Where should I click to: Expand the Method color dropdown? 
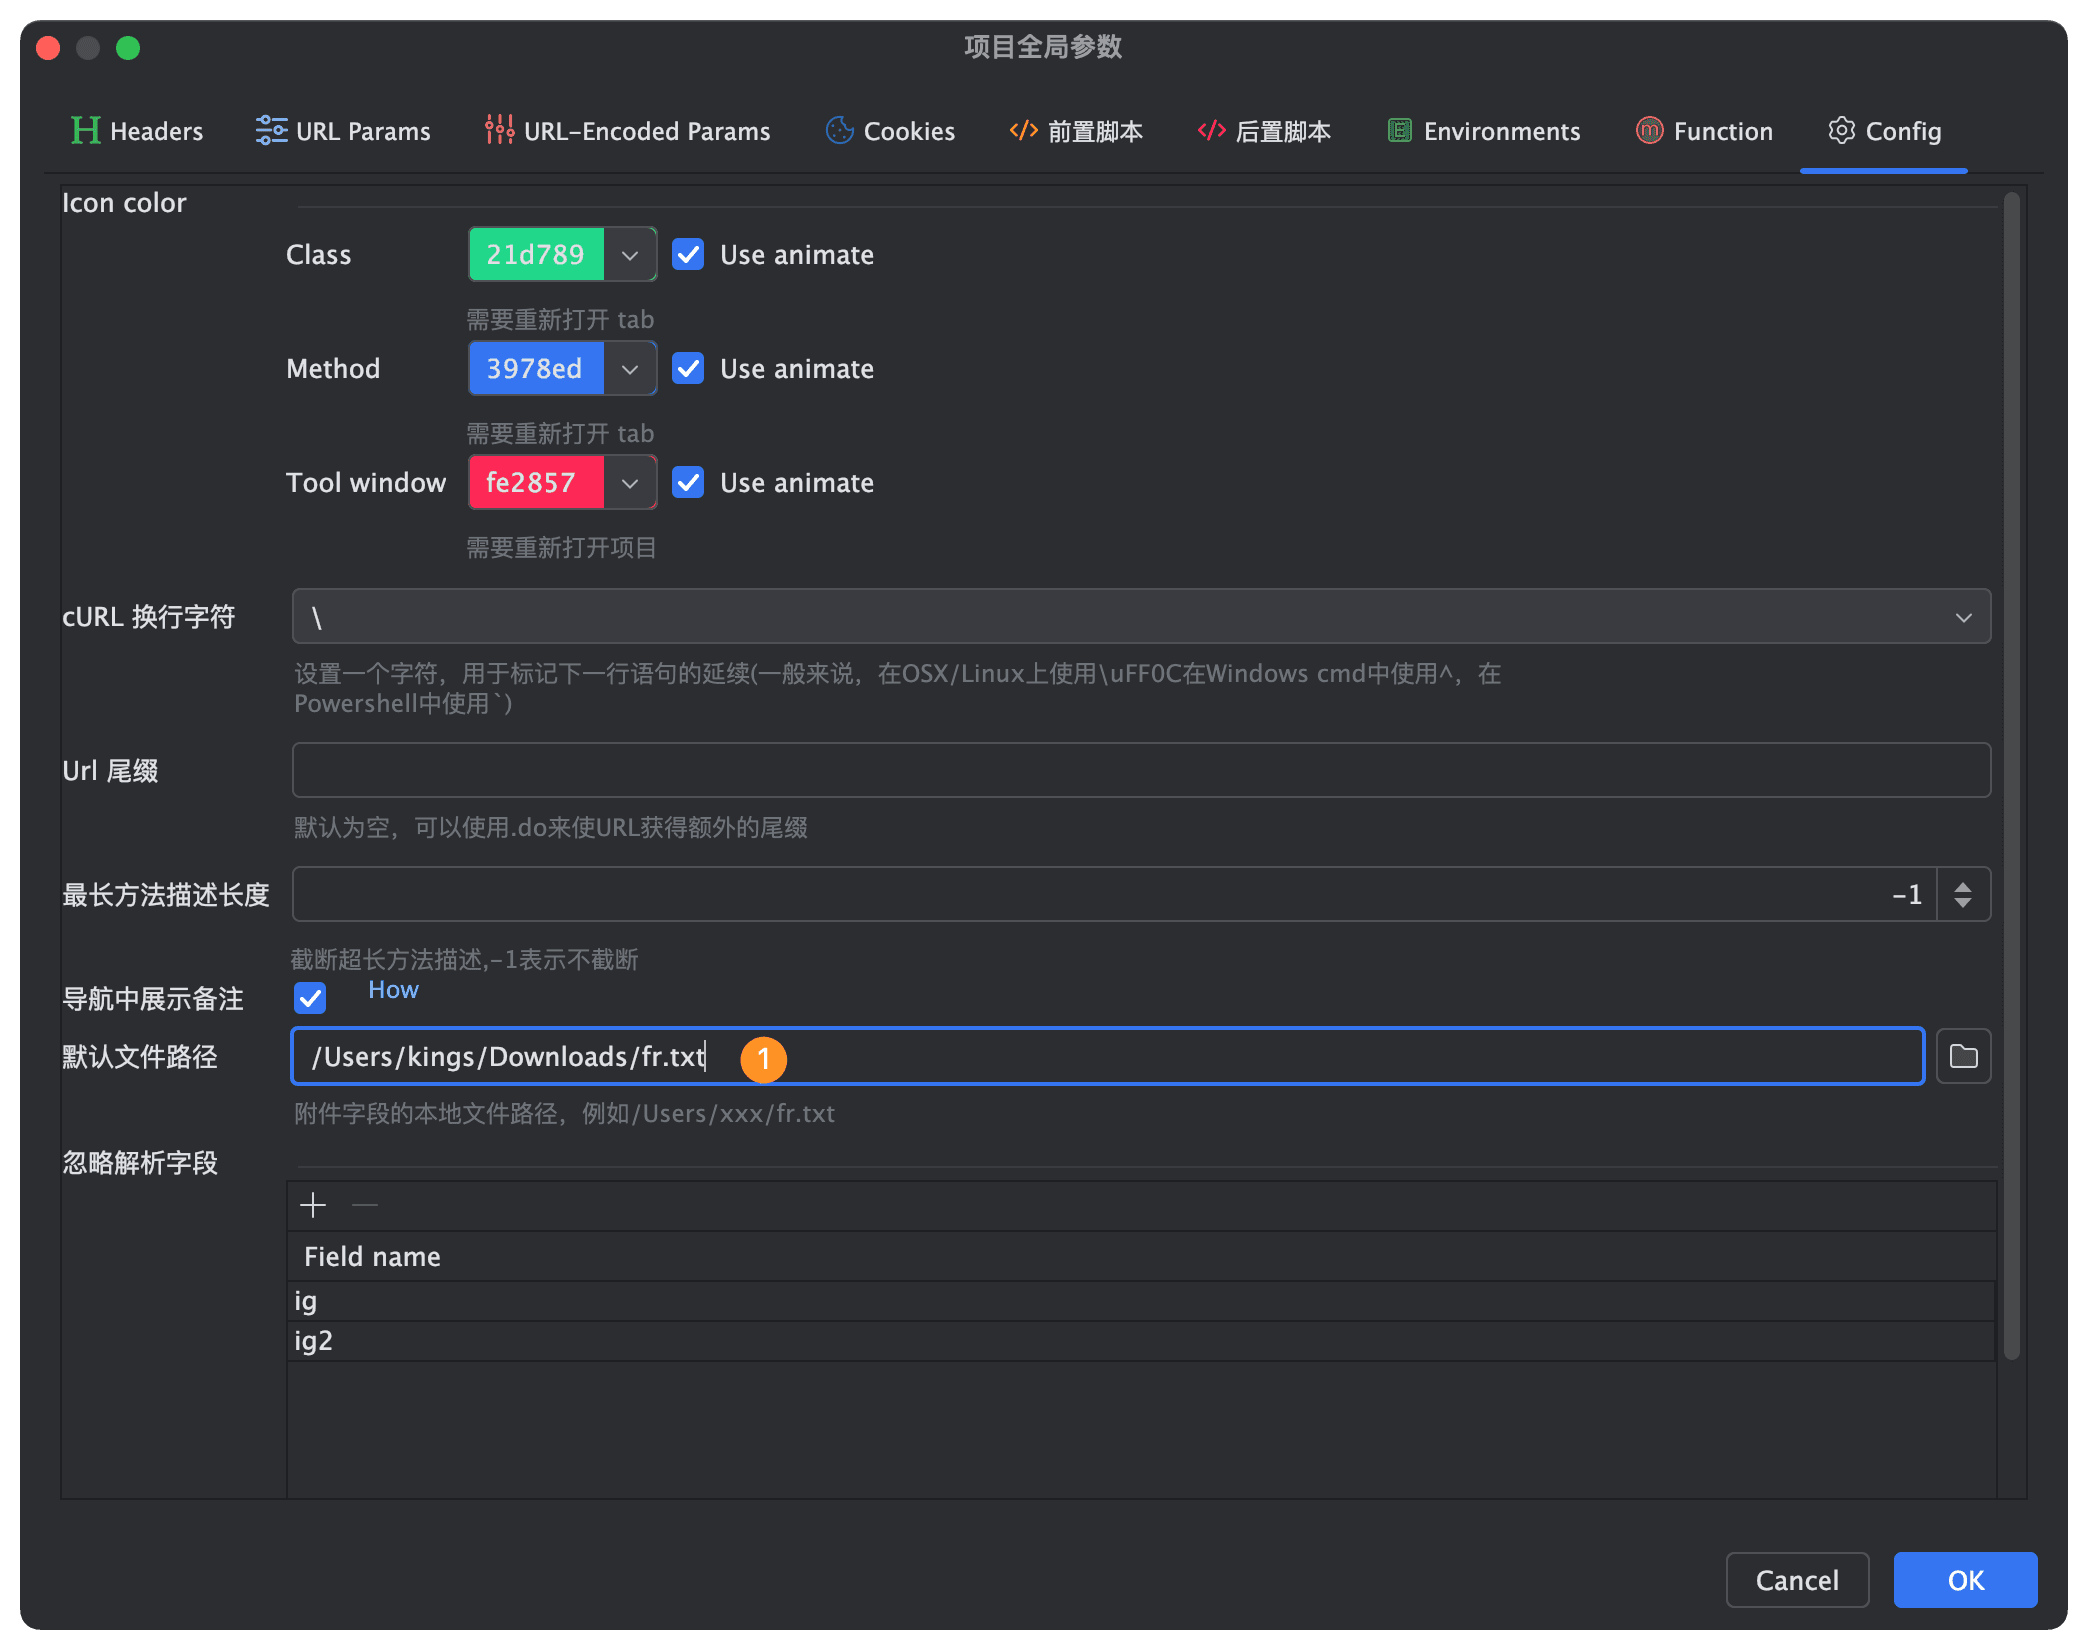pos(630,368)
